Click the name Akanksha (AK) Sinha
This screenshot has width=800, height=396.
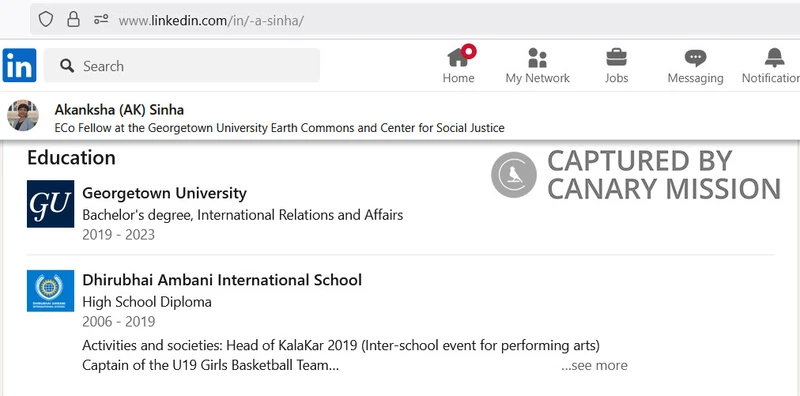[119, 110]
